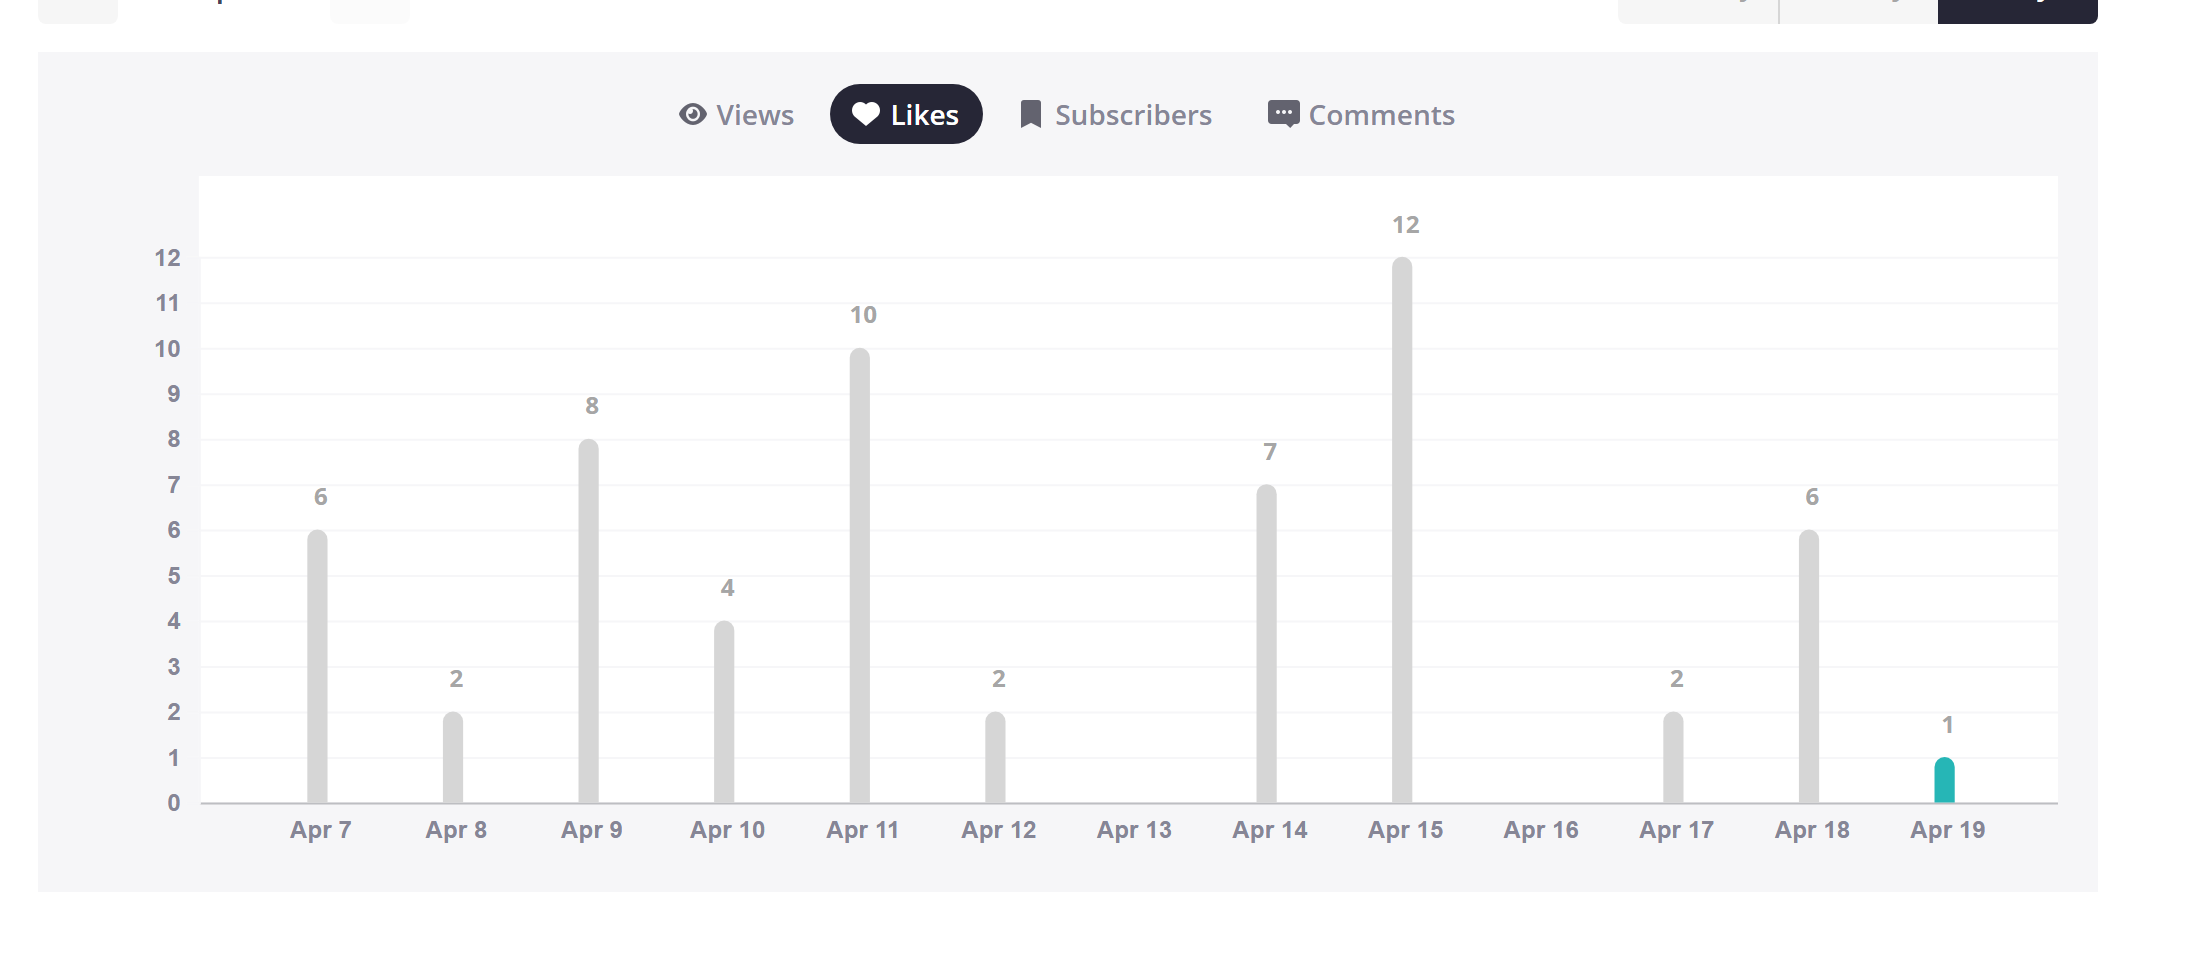Image resolution: width=2202 pixels, height=967 pixels.
Task: Click the Apr 7 bar showing 6 likes
Action: [317, 666]
